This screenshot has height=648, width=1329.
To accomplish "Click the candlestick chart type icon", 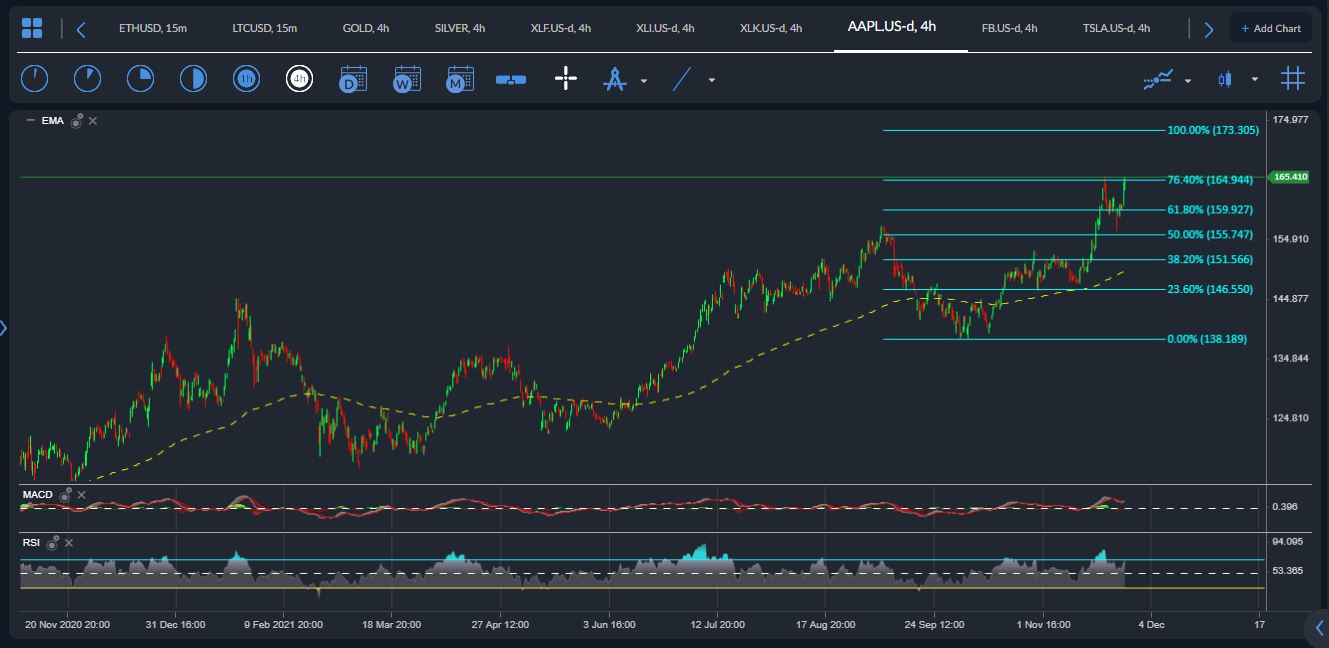I will pyautogui.click(x=1225, y=79).
